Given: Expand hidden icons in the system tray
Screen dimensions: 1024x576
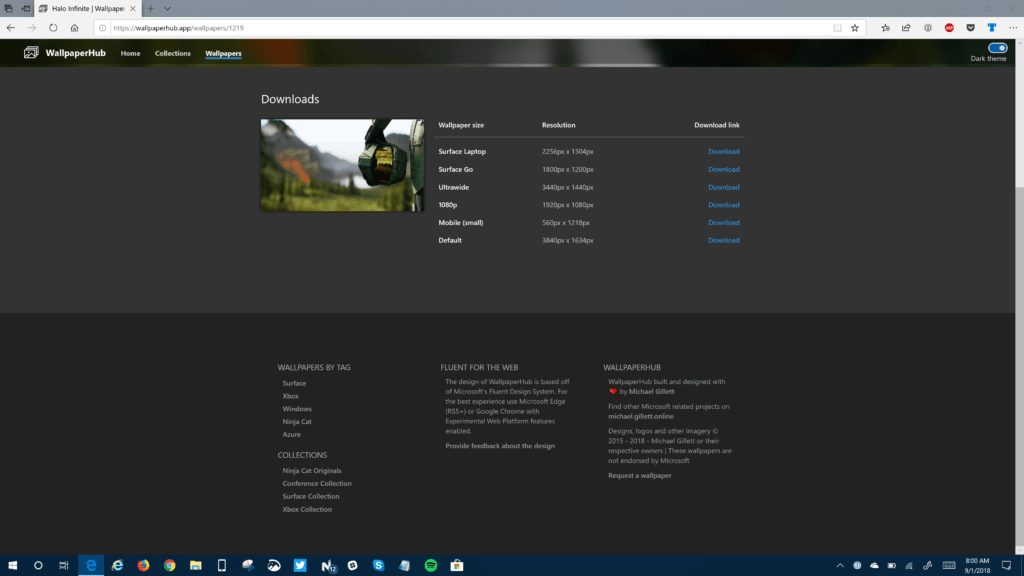Looking at the screenshot, I should 840,565.
